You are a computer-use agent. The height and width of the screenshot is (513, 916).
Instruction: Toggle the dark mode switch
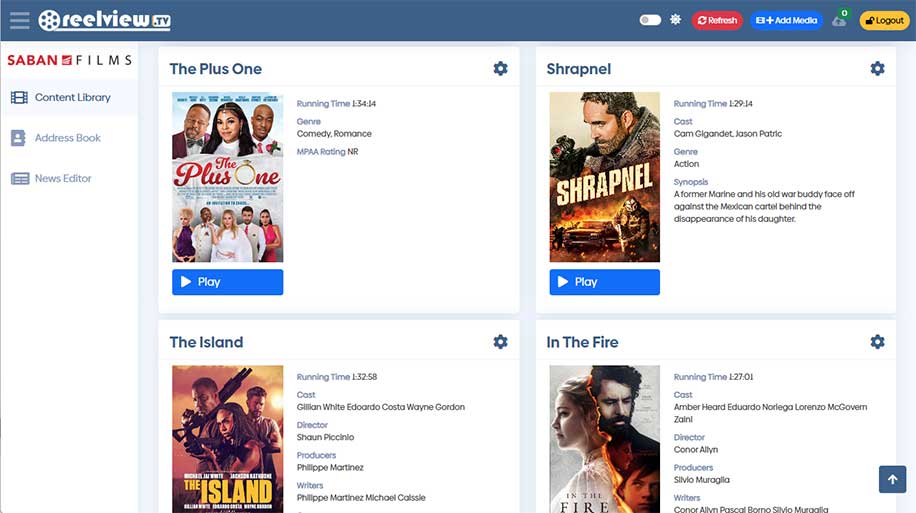650,20
